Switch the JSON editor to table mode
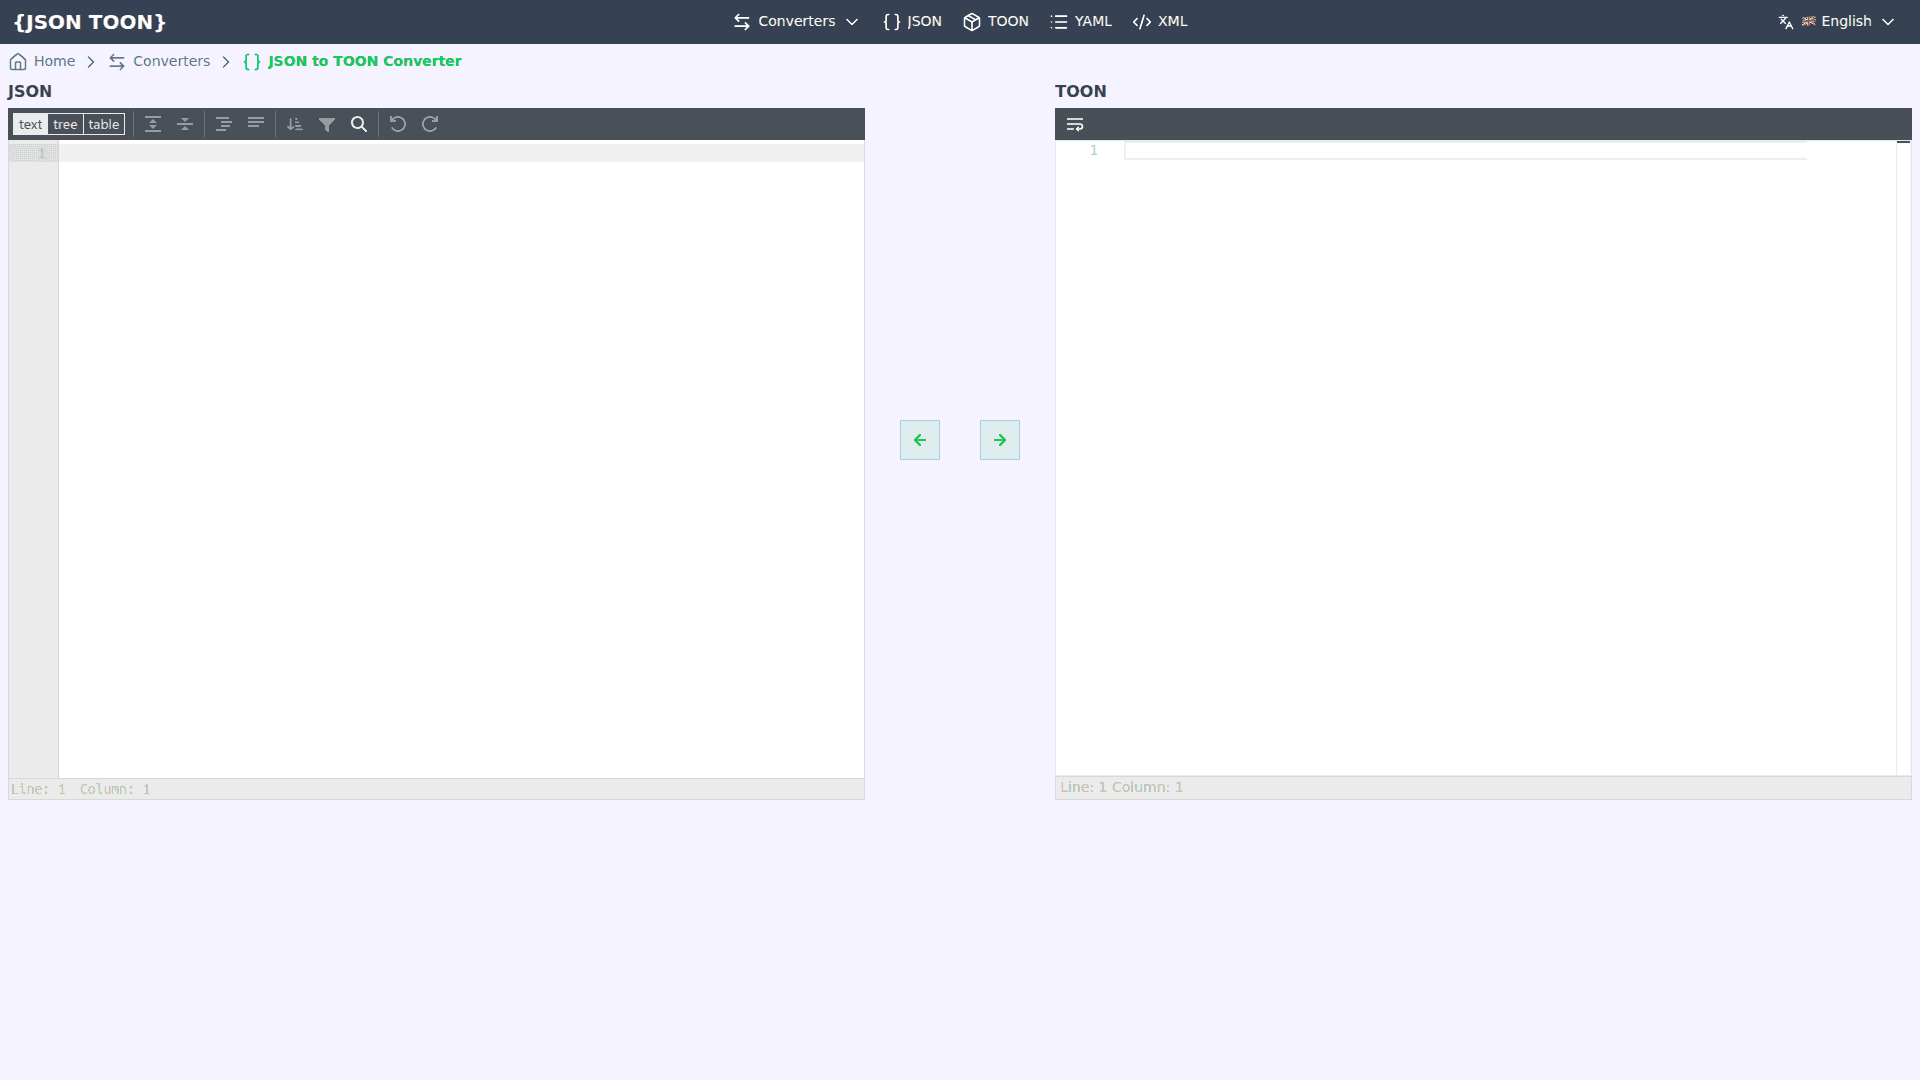 (104, 124)
